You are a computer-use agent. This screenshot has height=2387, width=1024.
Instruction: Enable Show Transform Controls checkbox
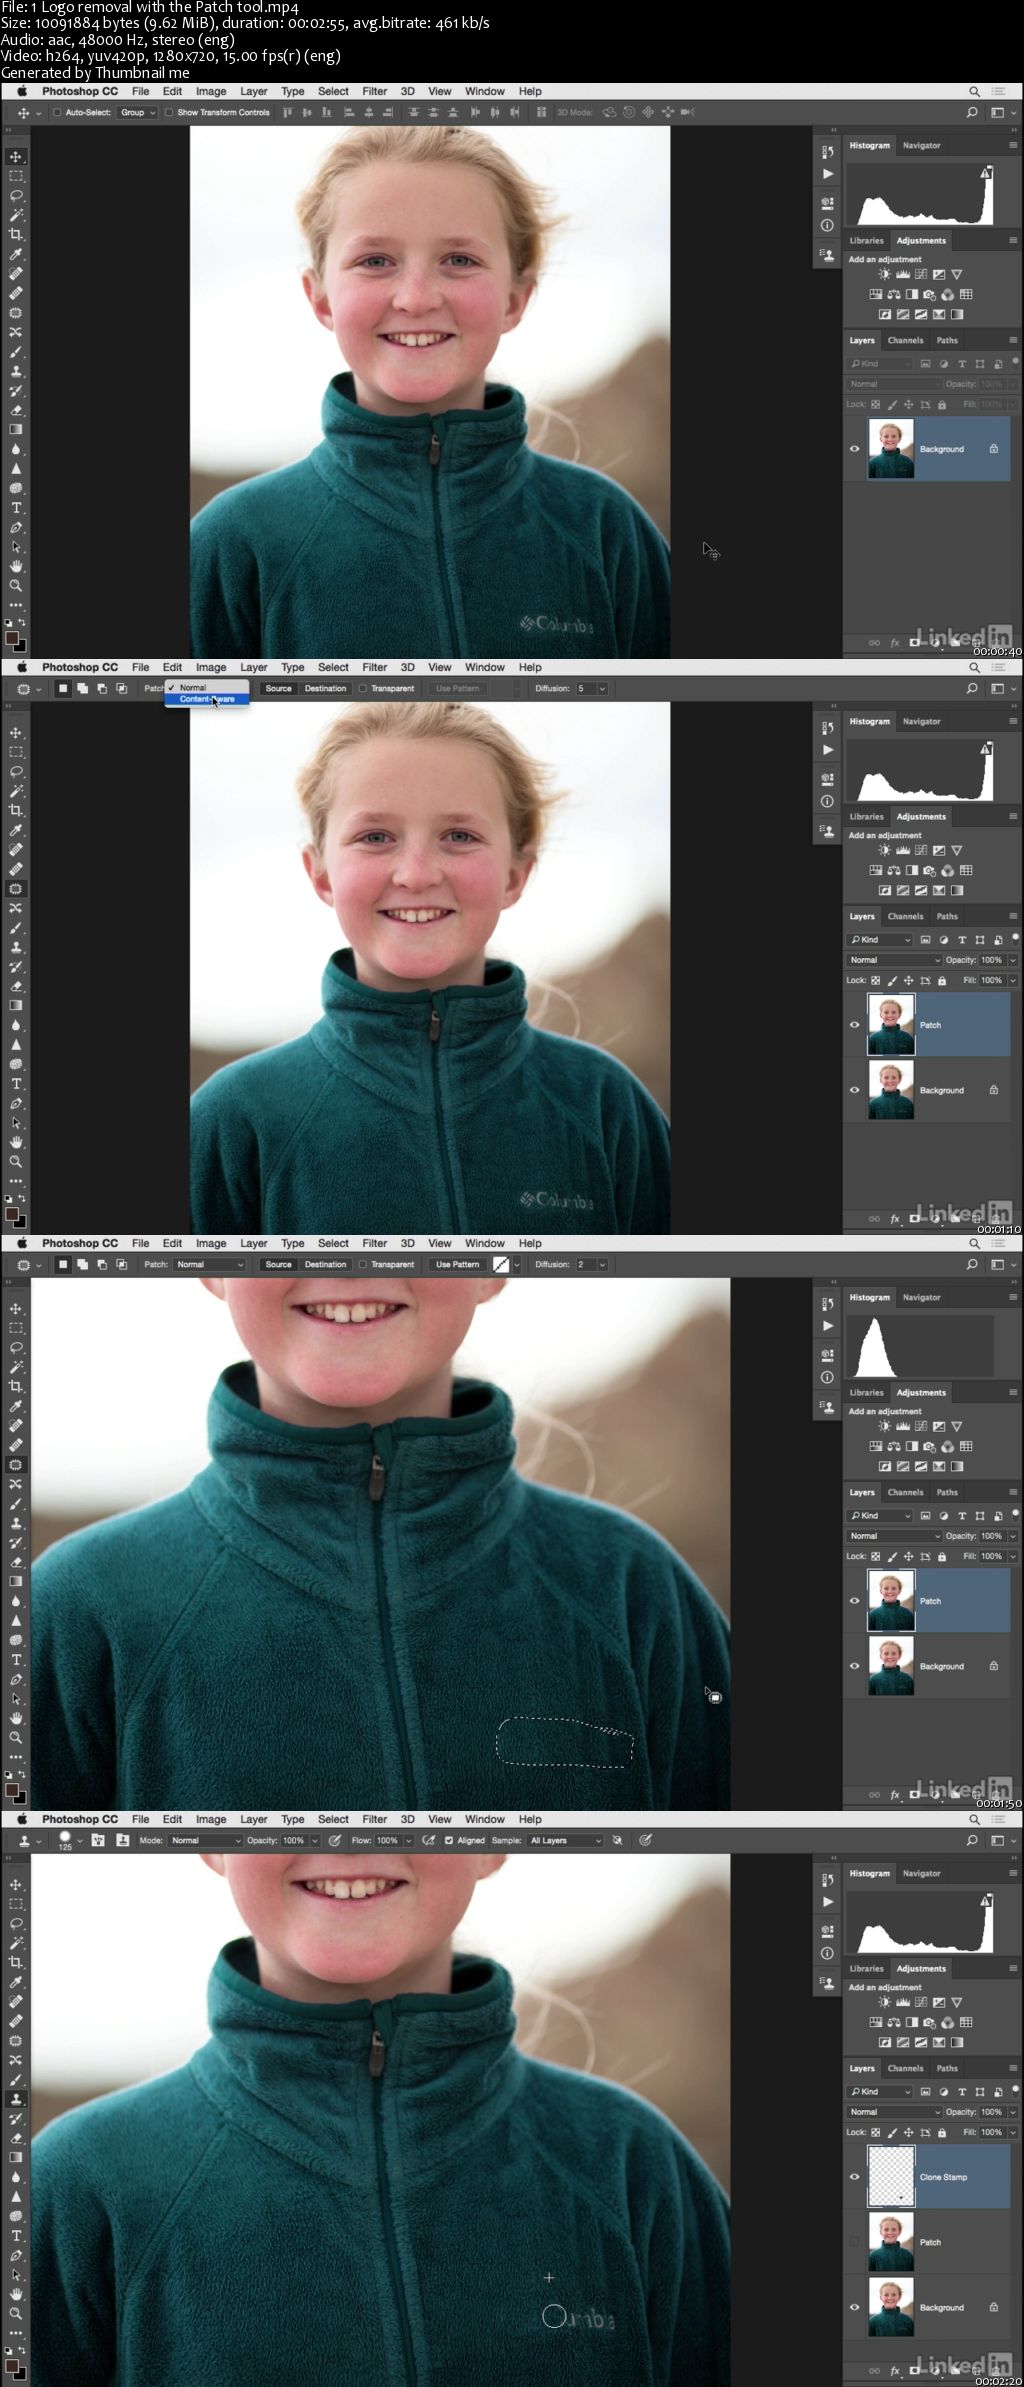point(169,113)
